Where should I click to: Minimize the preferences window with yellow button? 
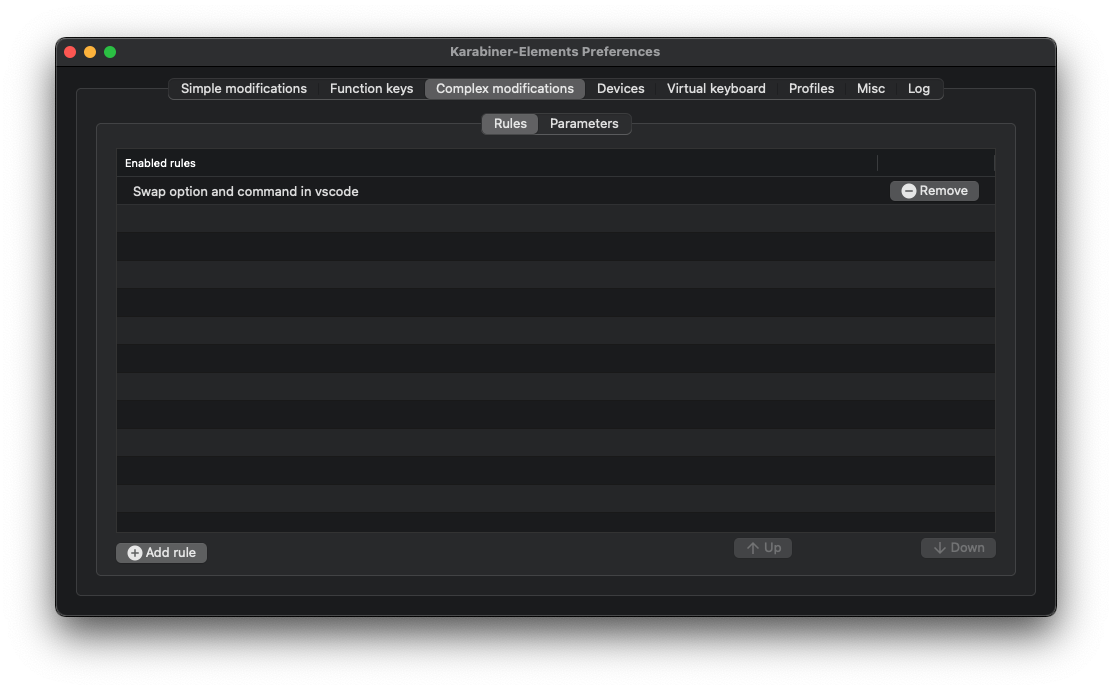tap(90, 52)
